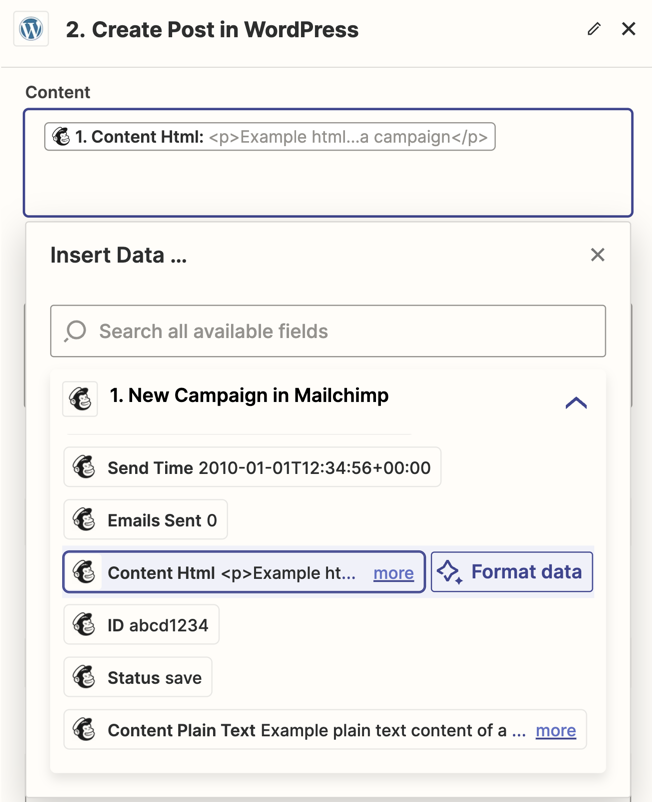Click the search magnifier icon
Image resolution: width=652 pixels, height=802 pixels.
pyautogui.click(x=76, y=331)
